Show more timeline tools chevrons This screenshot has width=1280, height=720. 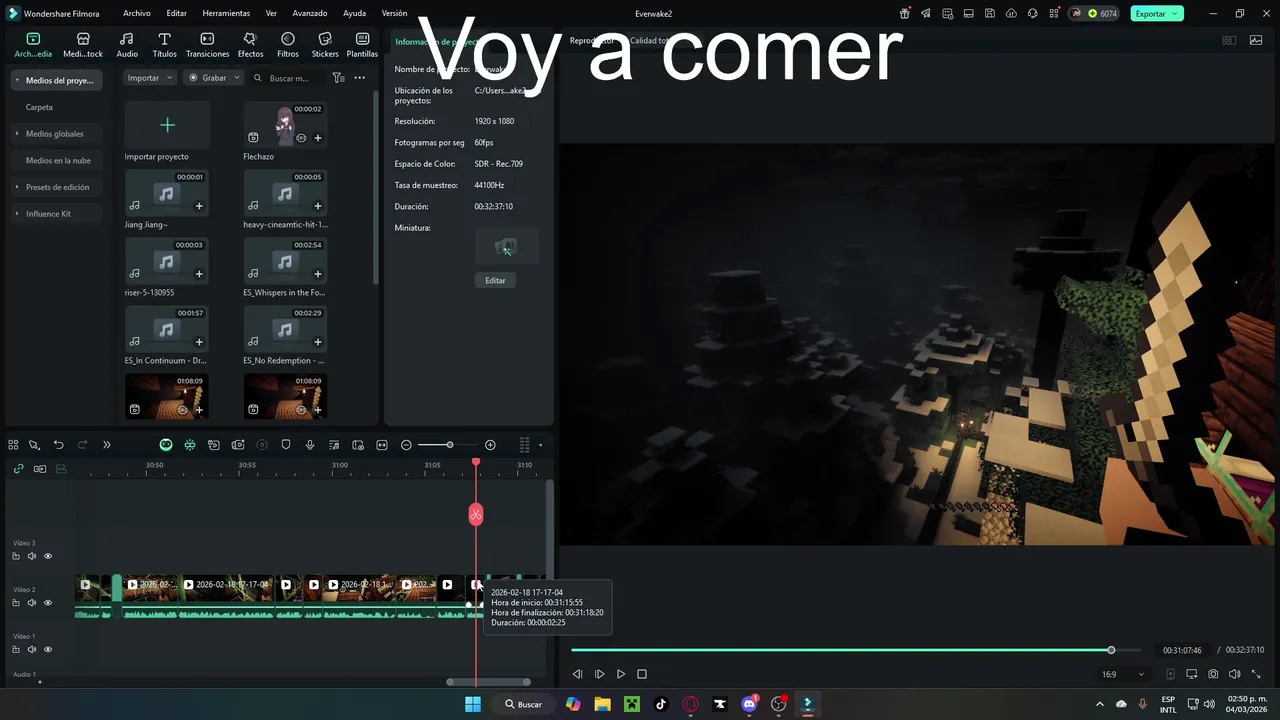point(106,445)
